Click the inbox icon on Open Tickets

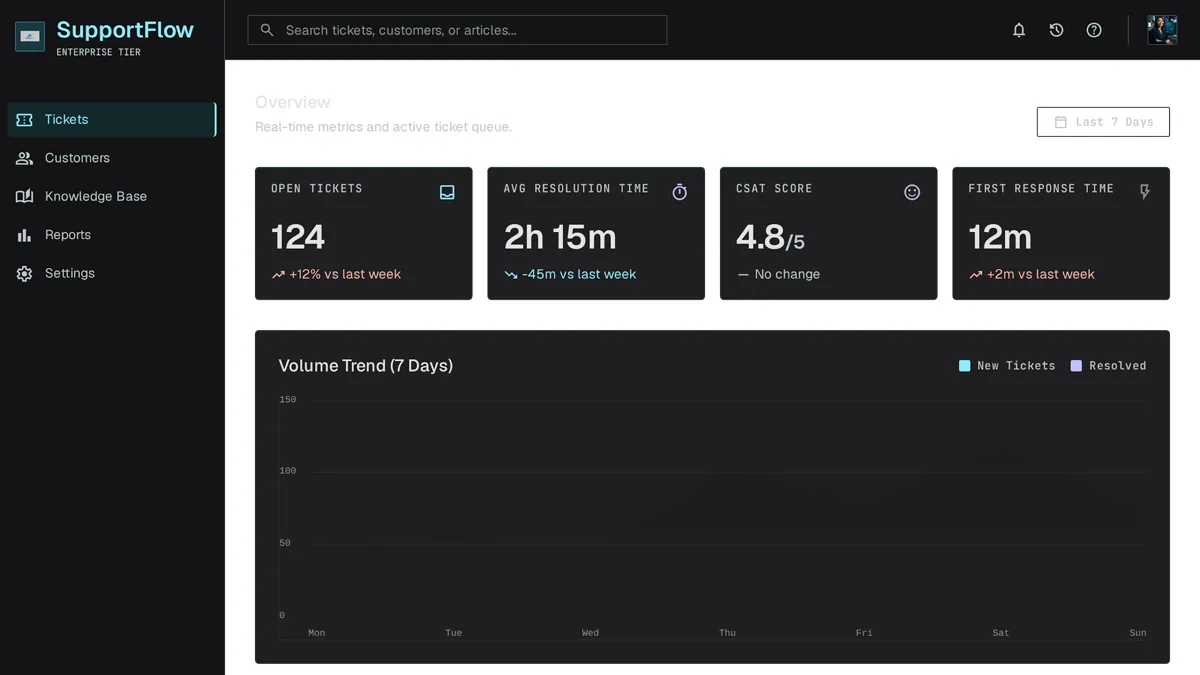tap(447, 192)
